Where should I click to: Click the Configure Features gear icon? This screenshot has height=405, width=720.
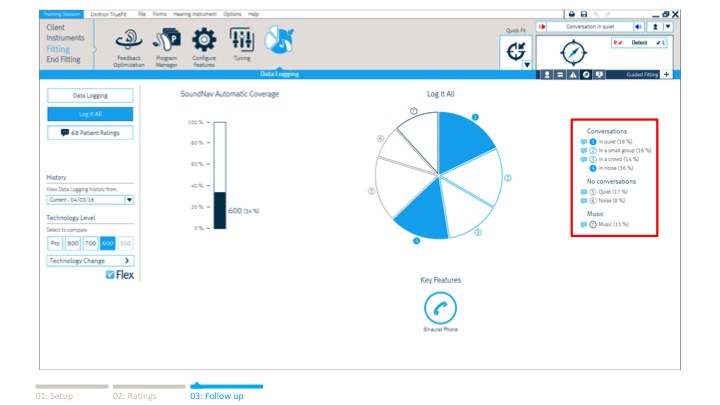pyautogui.click(x=204, y=40)
